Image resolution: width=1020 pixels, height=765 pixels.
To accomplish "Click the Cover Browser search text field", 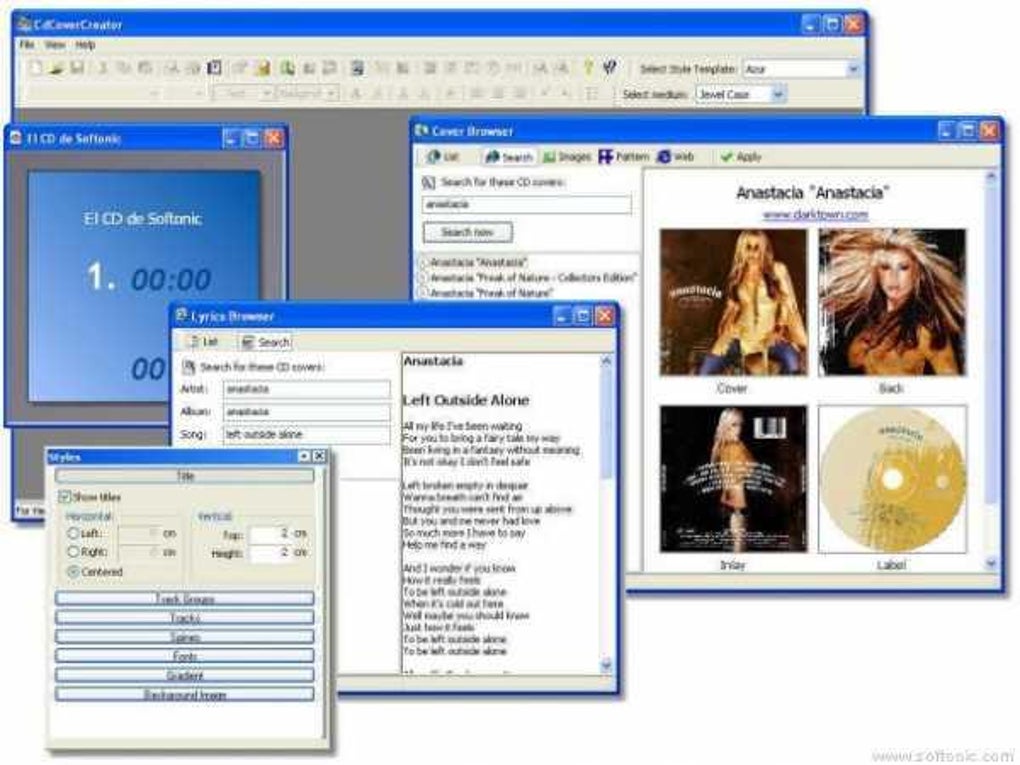I will click(x=526, y=204).
